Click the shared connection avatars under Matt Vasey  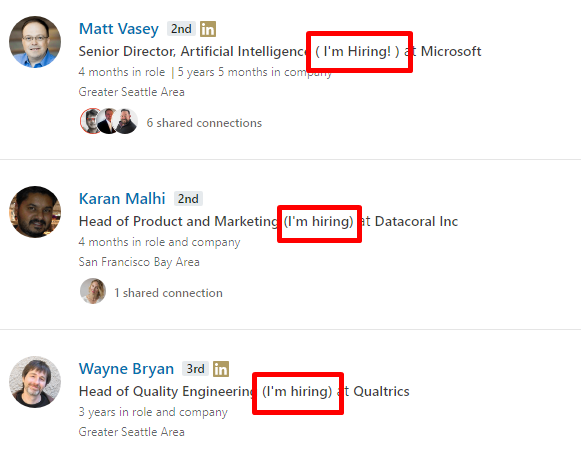pos(109,121)
